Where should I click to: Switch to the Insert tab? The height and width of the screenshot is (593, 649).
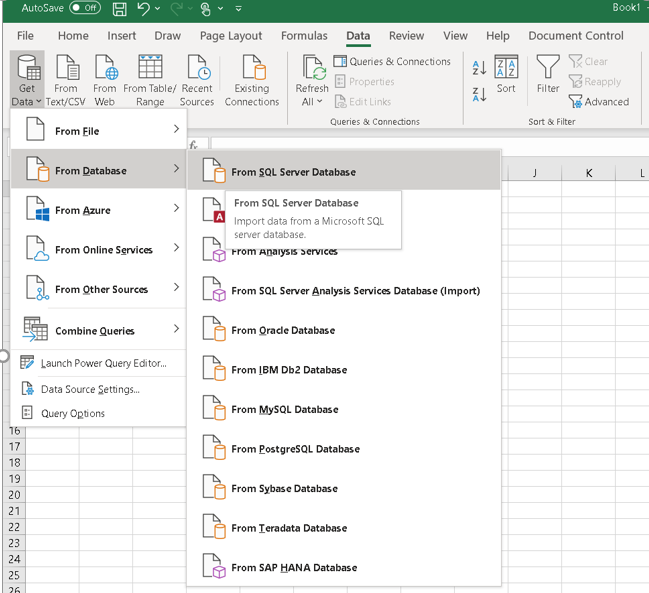[x=121, y=36]
